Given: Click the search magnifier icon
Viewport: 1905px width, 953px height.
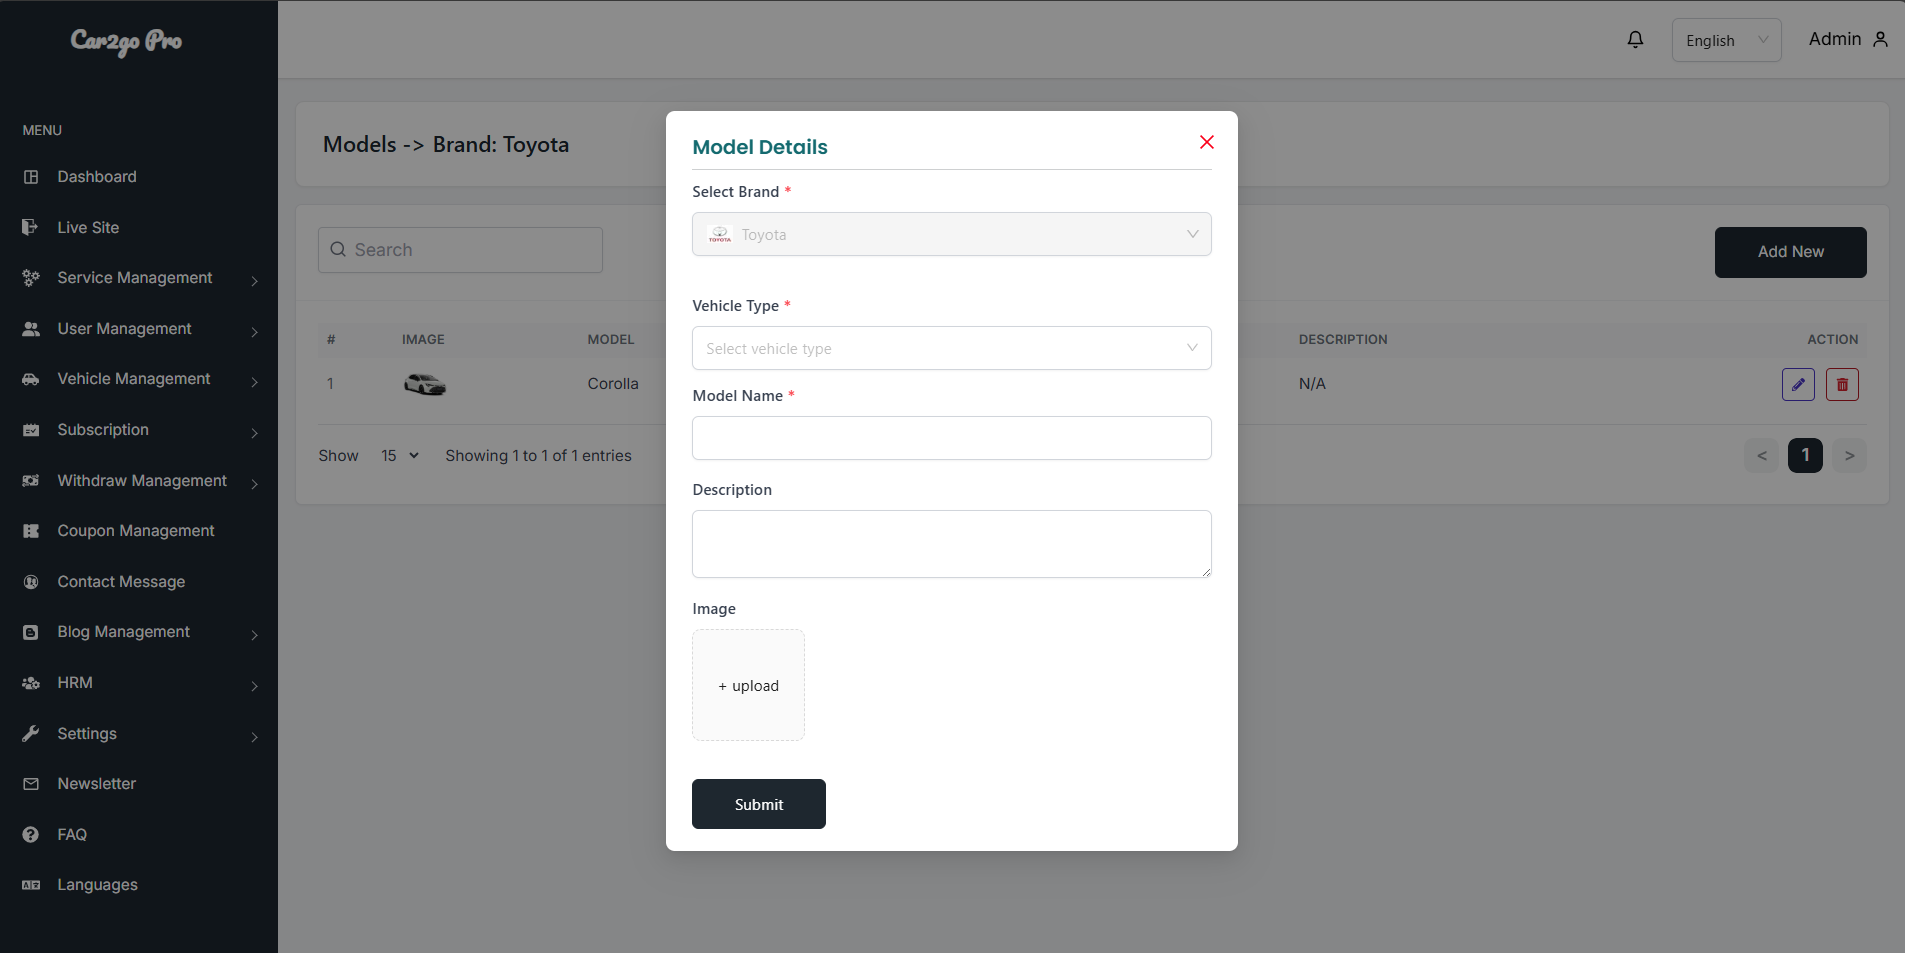Looking at the screenshot, I should [338, 250].
